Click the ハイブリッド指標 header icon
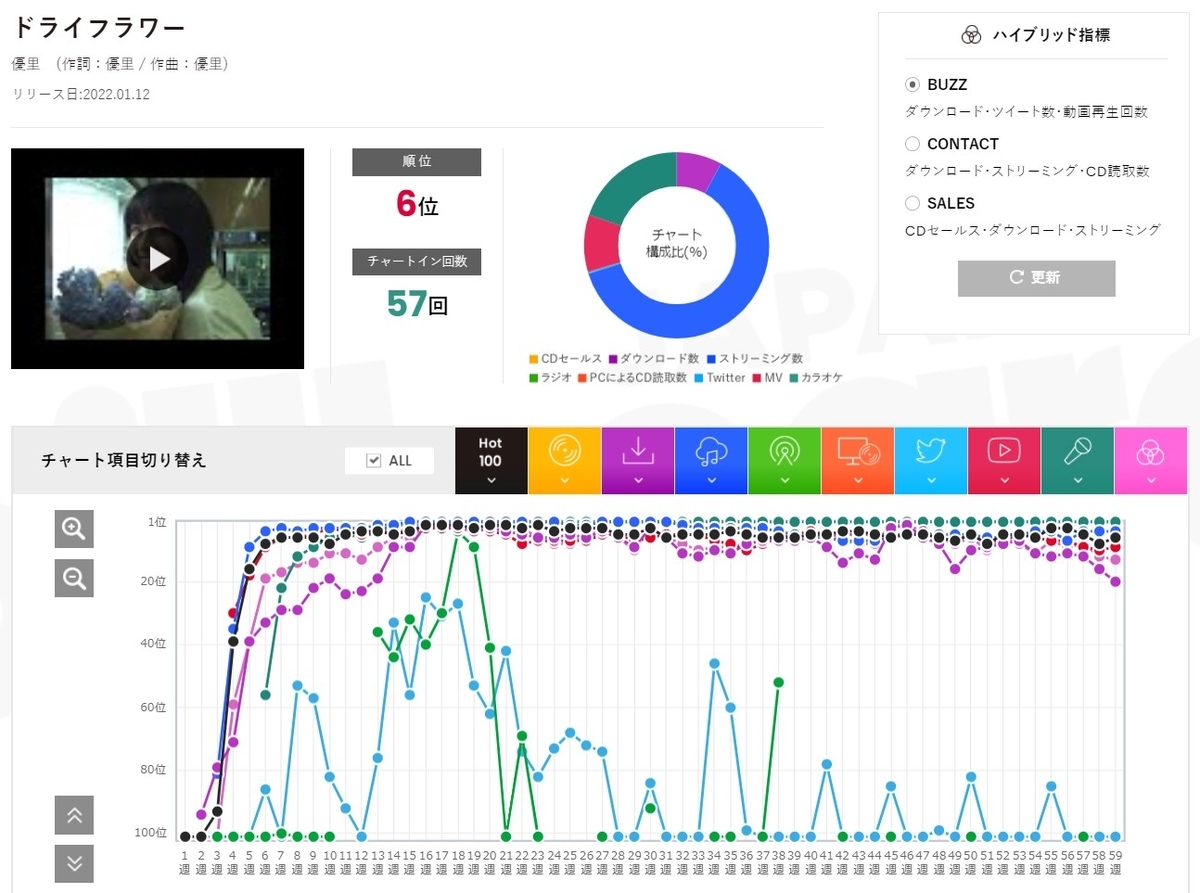Viewport: 1200px width, 893px height. (971, 35)
